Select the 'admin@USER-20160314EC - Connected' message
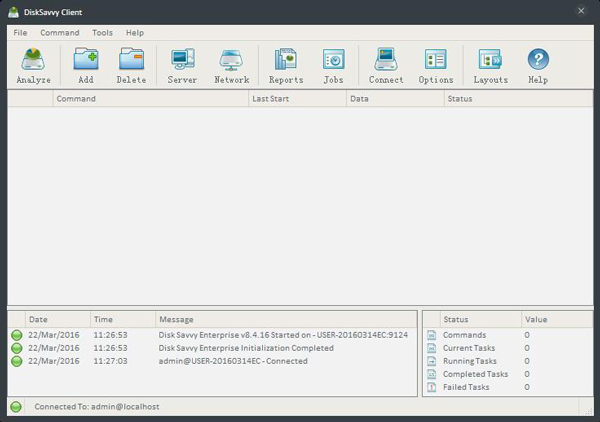Image resolution: width=600 pixels, height=422 pixels. click(233, 361)
